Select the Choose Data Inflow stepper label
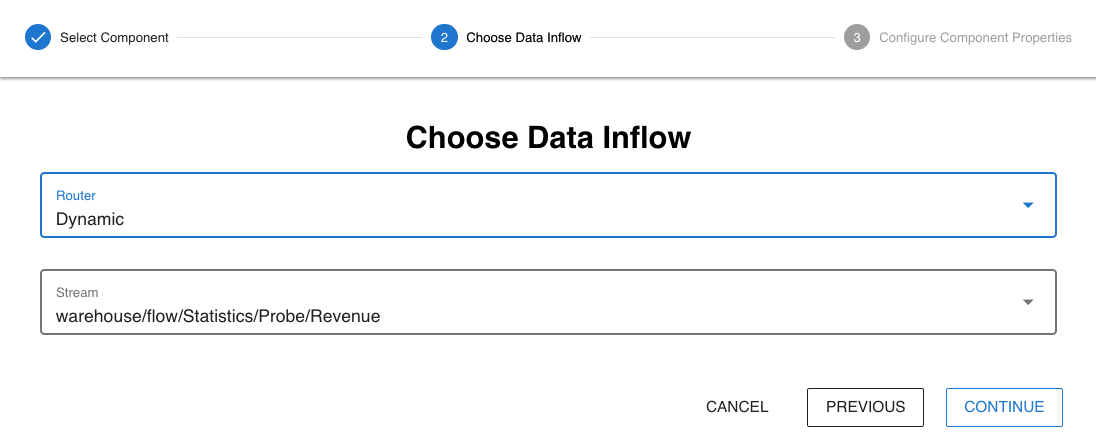The width and height of the screenshot is (1096, 448). click(x=524, y=38)
